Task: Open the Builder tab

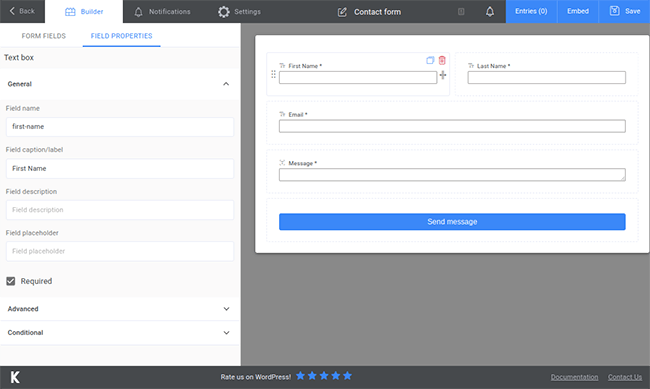Action: click(84, 12)
